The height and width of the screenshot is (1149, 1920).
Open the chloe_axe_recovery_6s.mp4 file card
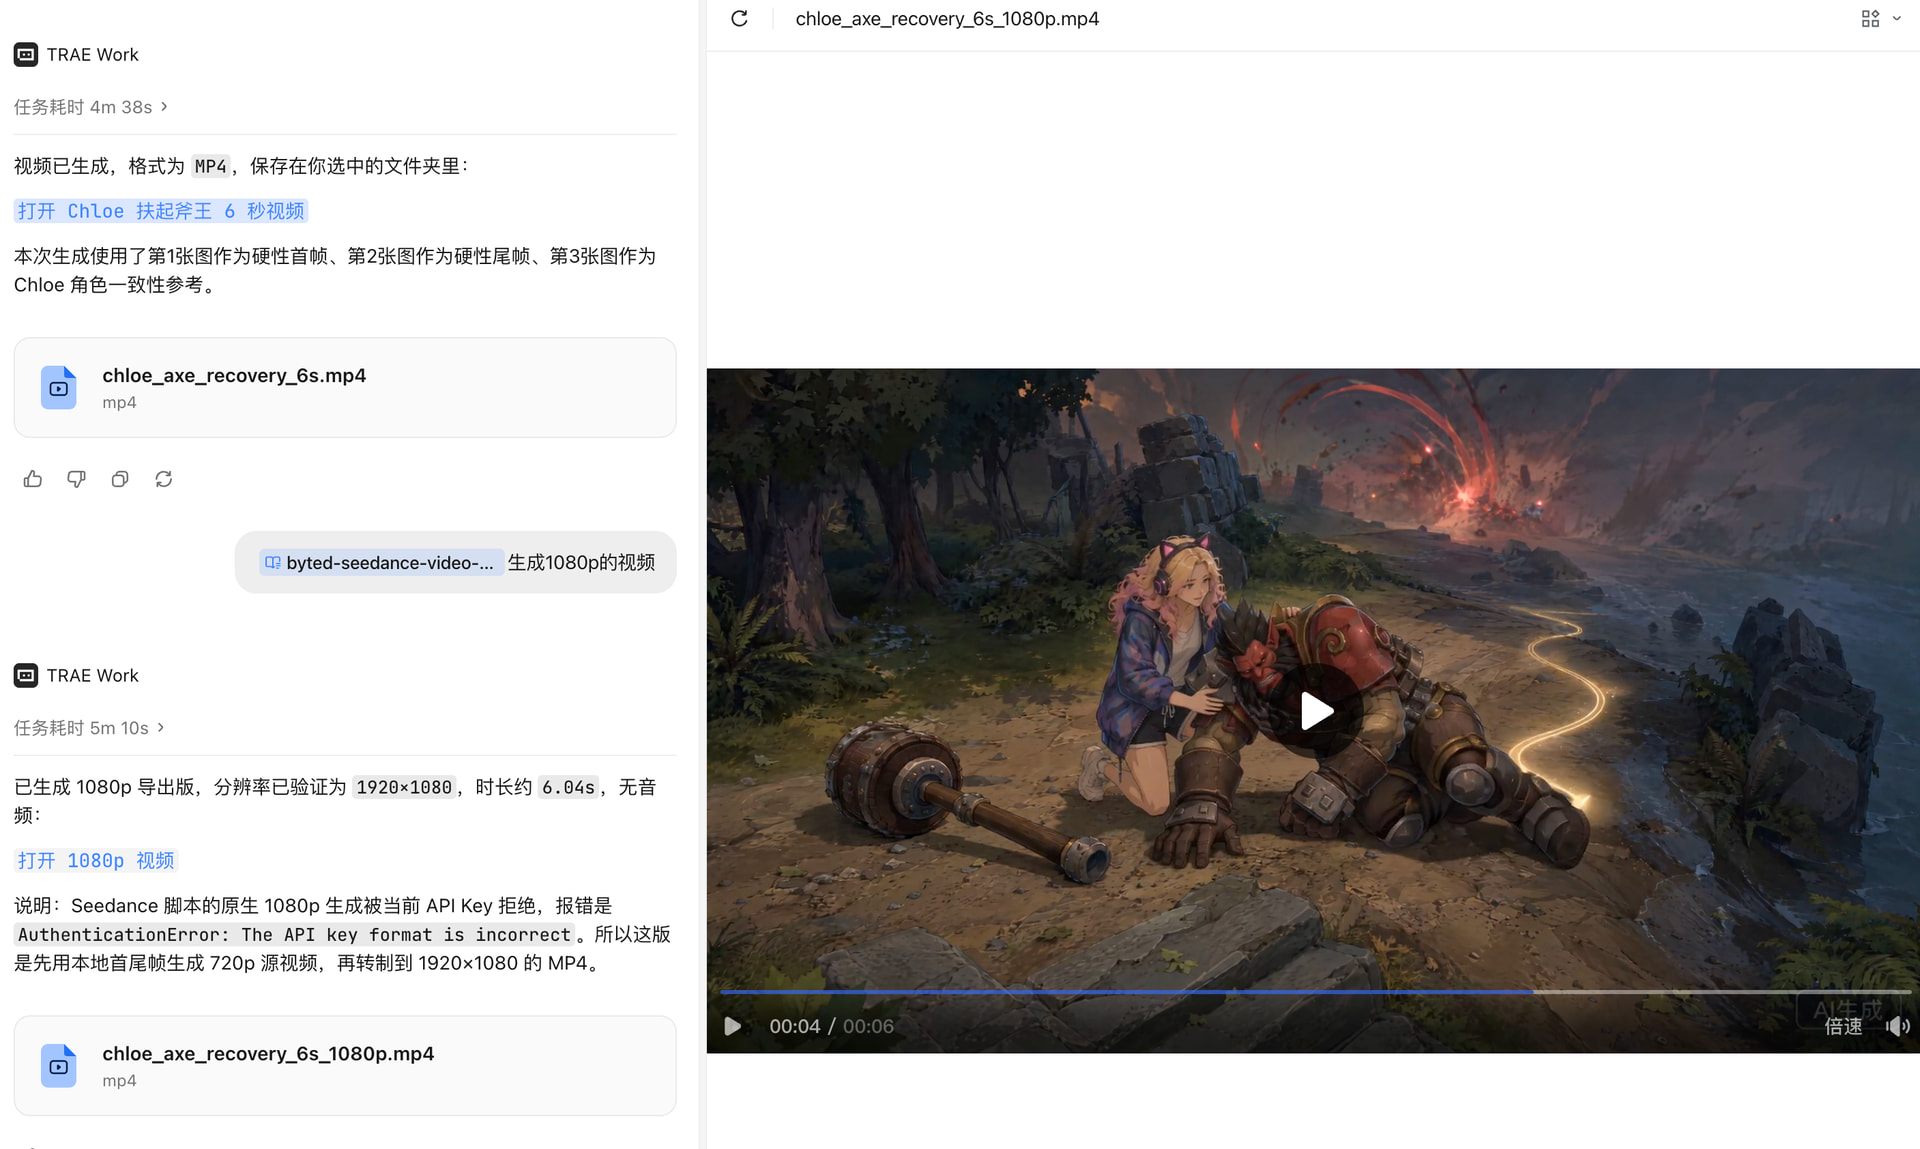click(x=345, y=388)
